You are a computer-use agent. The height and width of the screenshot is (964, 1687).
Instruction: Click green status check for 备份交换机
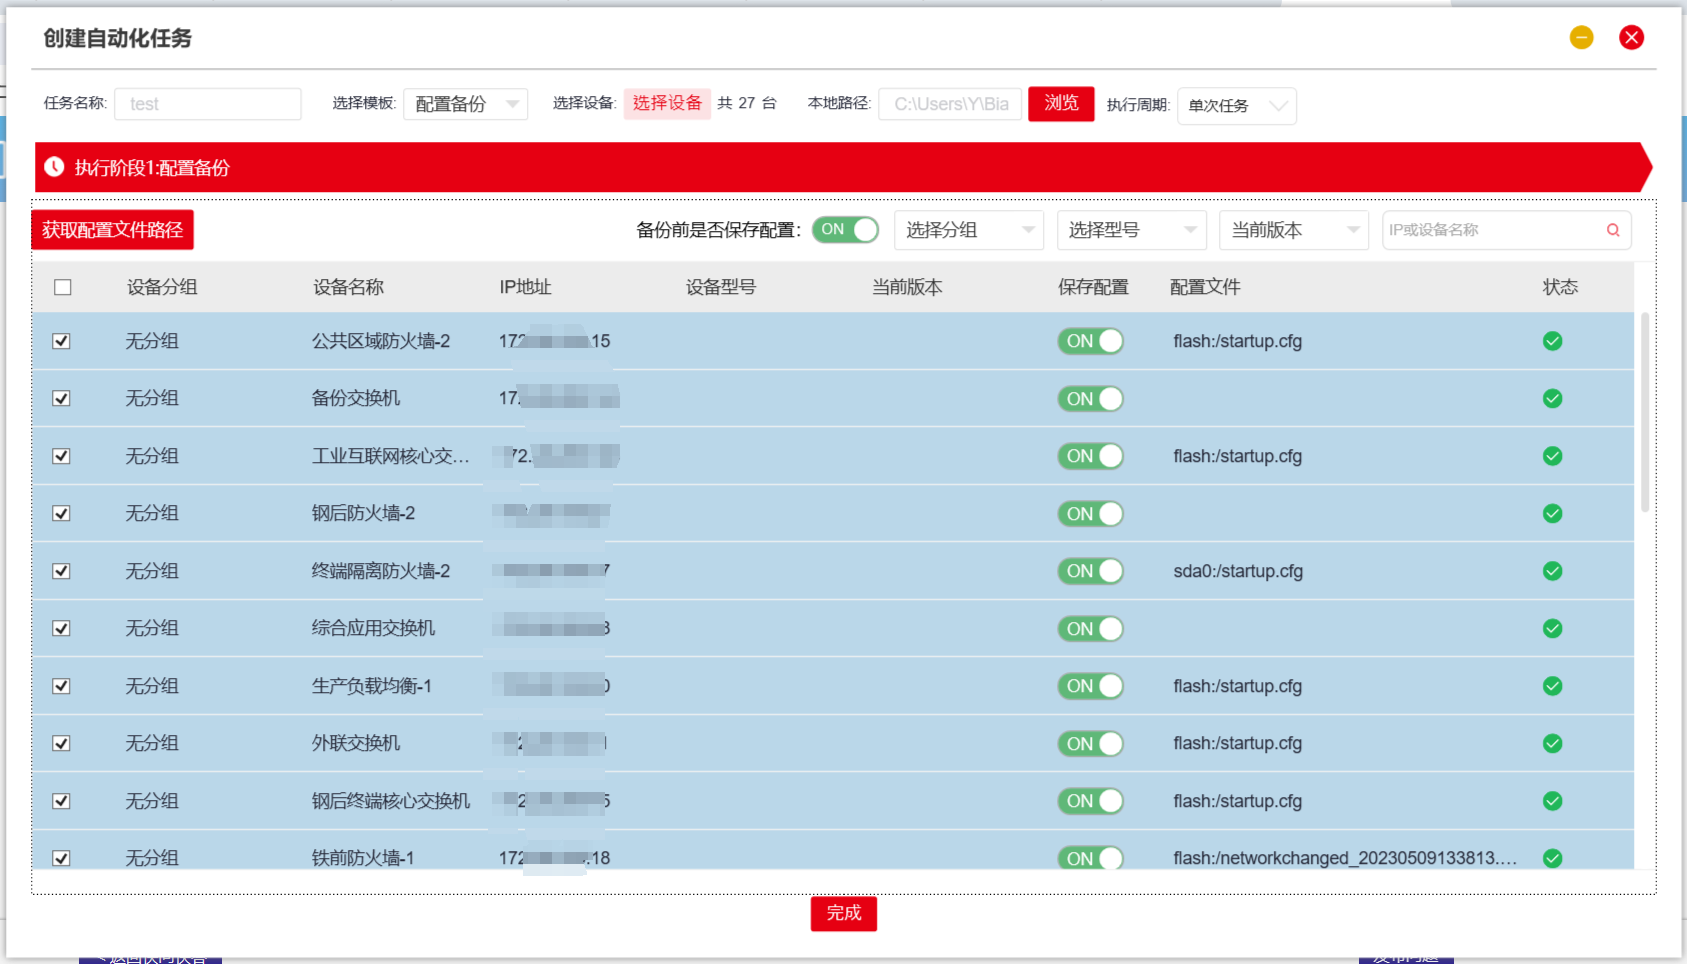click(1552, 399)
